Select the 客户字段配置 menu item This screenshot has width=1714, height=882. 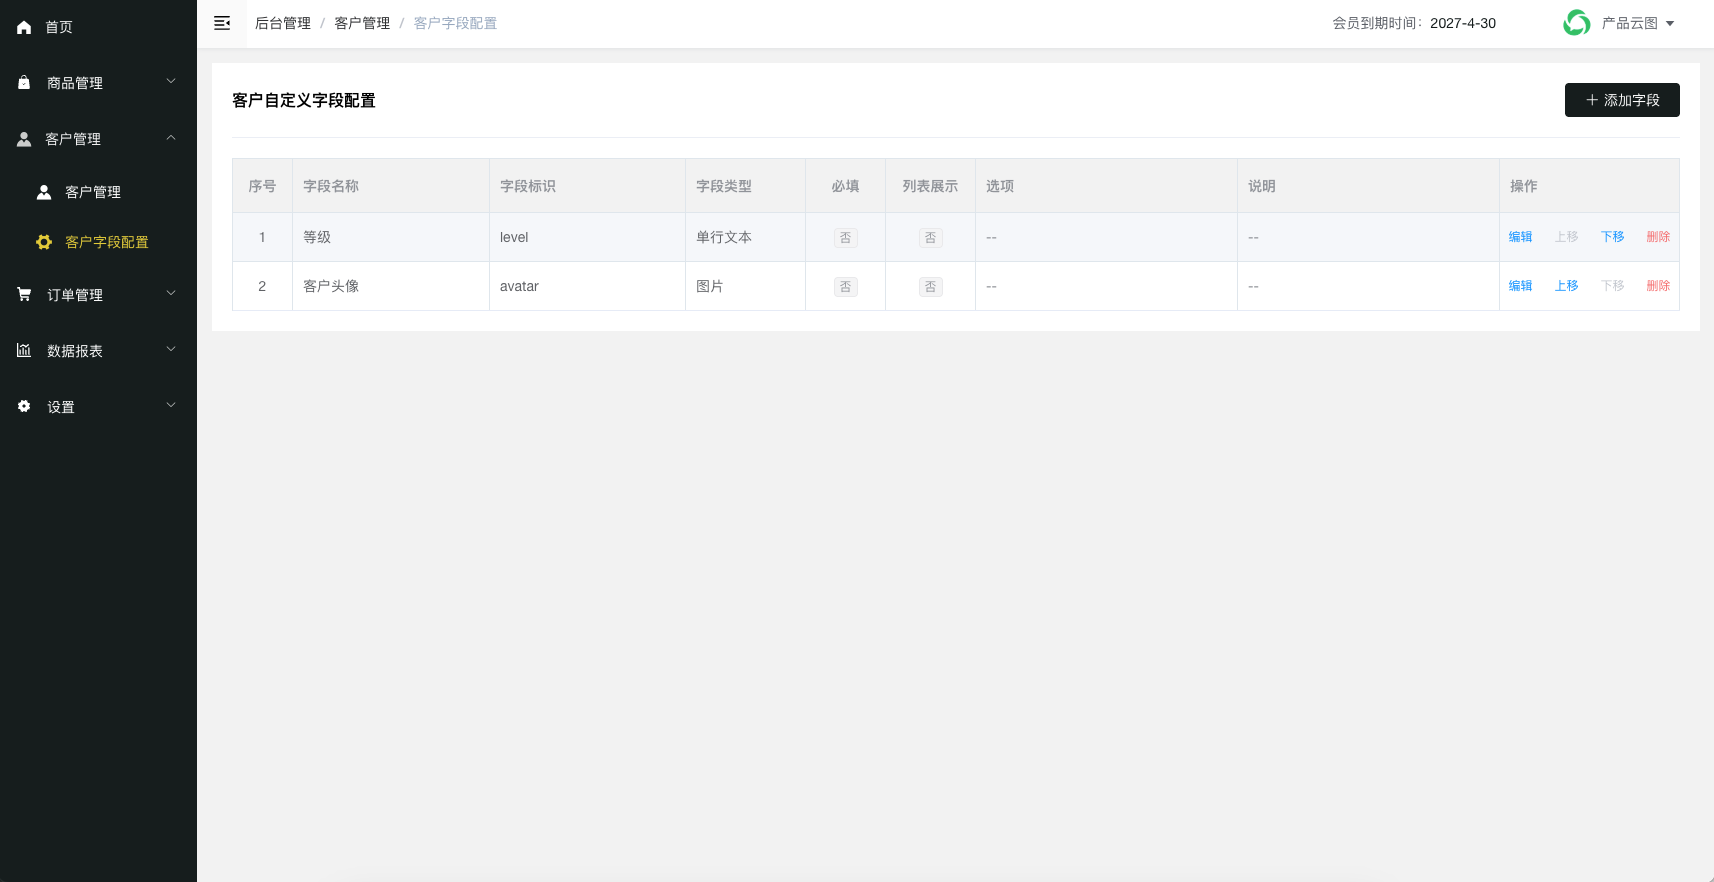point(98,242)
